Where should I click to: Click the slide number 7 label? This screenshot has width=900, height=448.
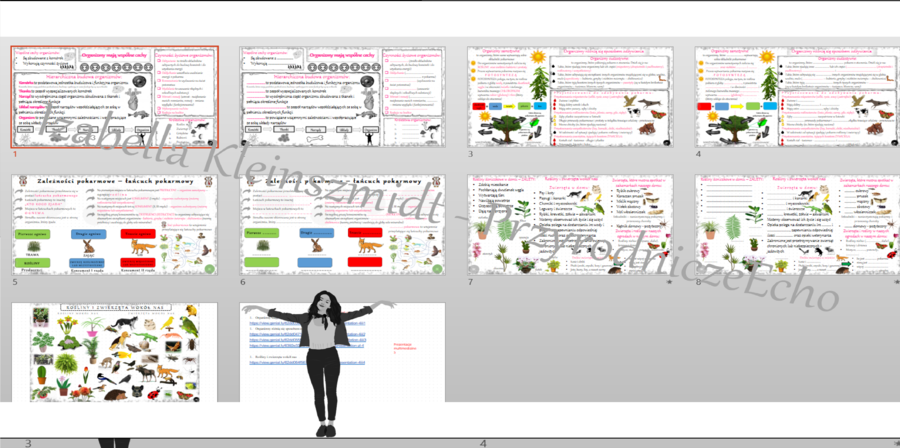click(x=470, y=282)
